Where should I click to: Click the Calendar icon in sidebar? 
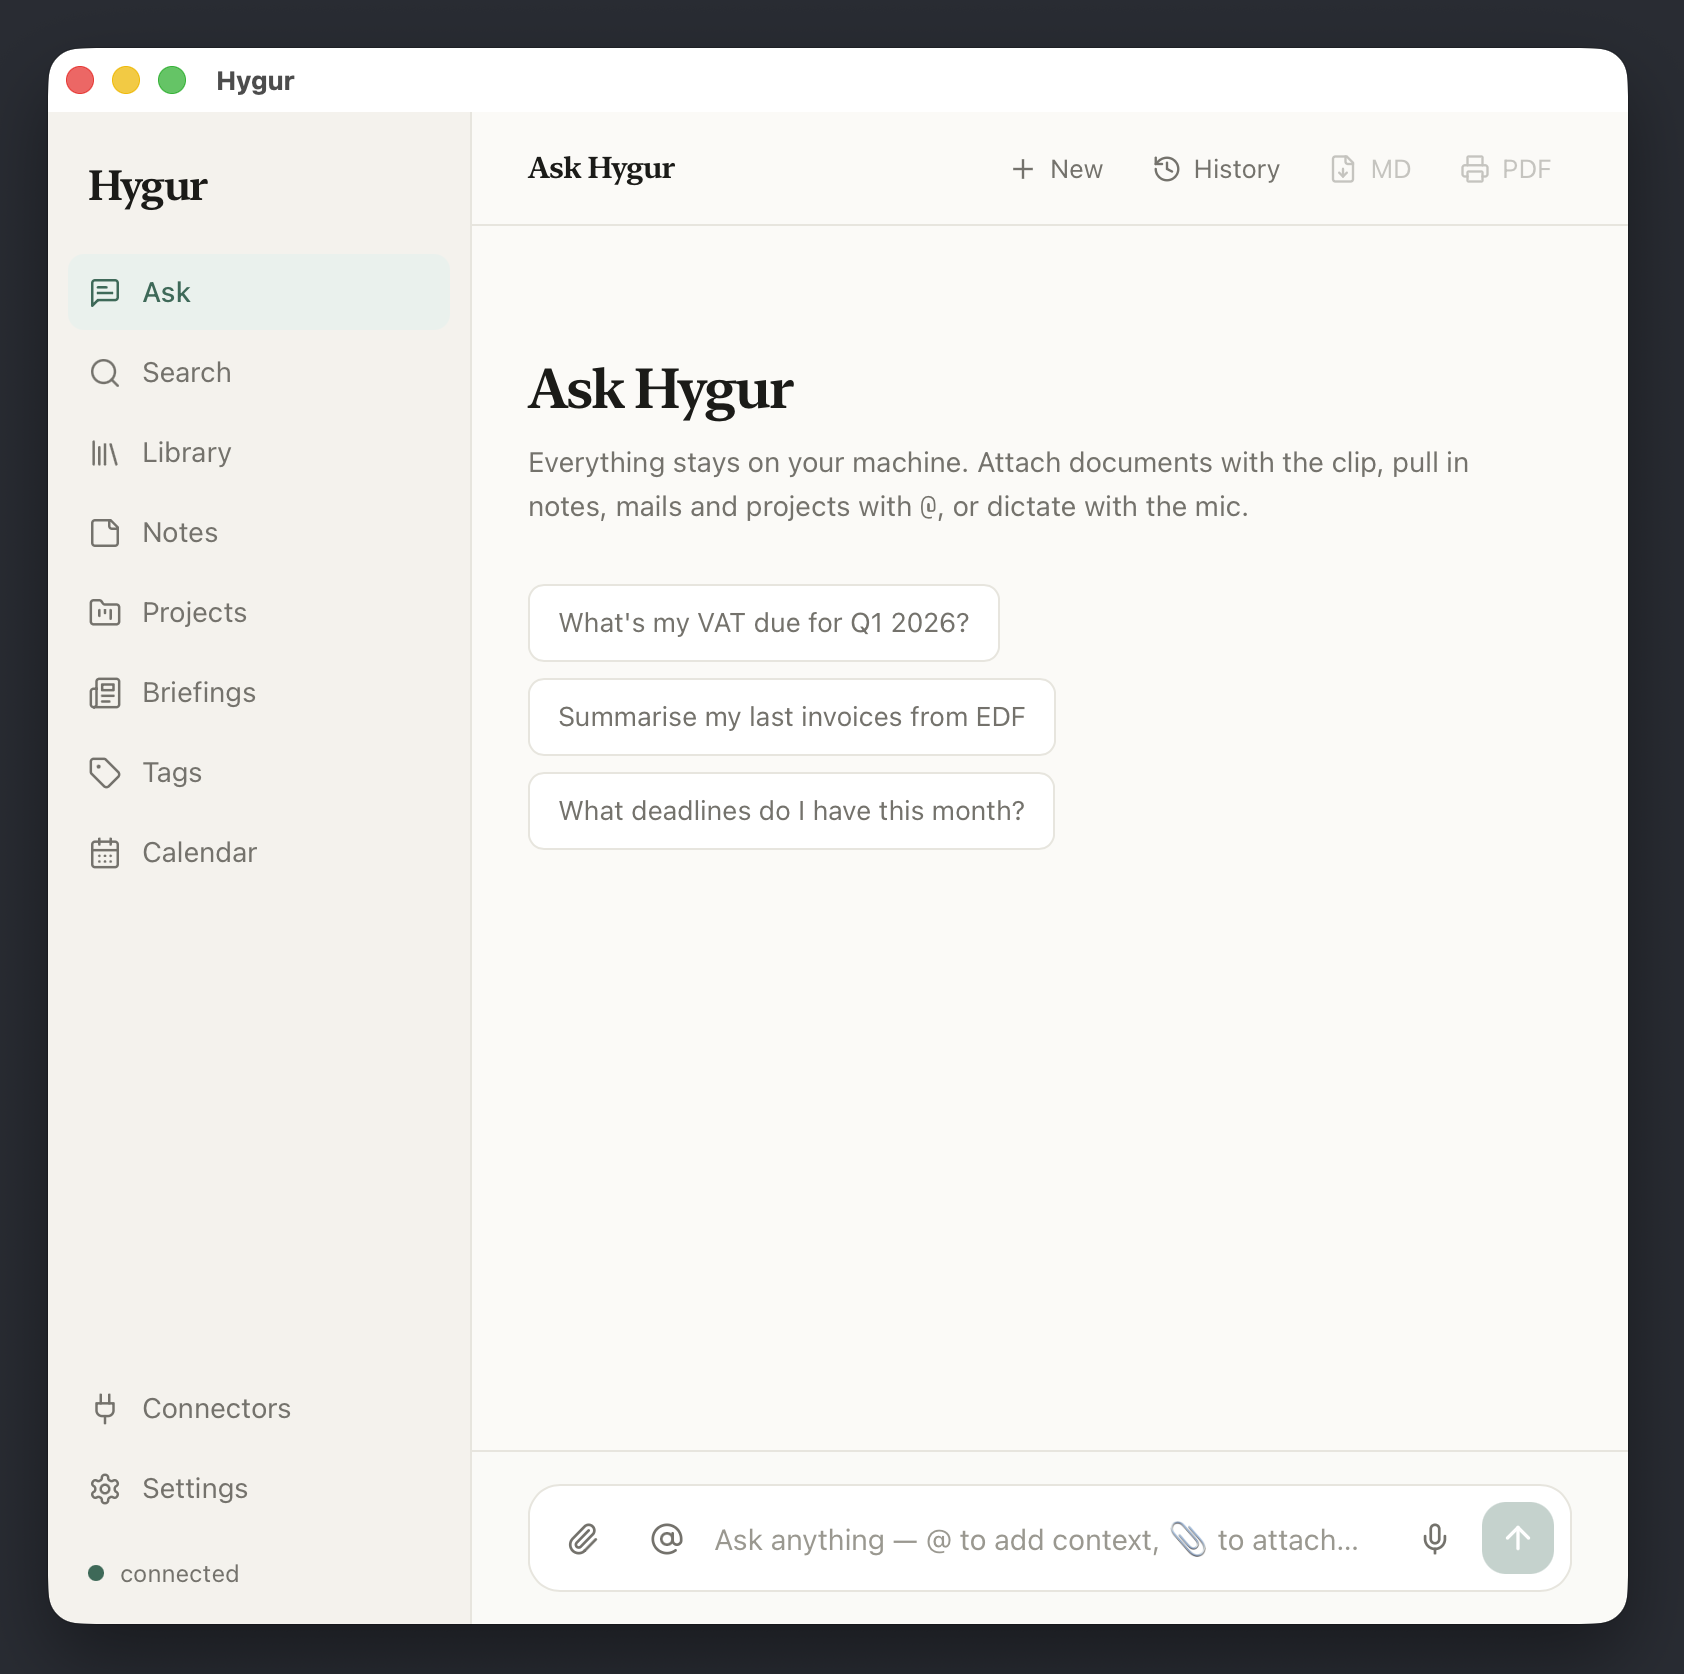click(105, 852)
